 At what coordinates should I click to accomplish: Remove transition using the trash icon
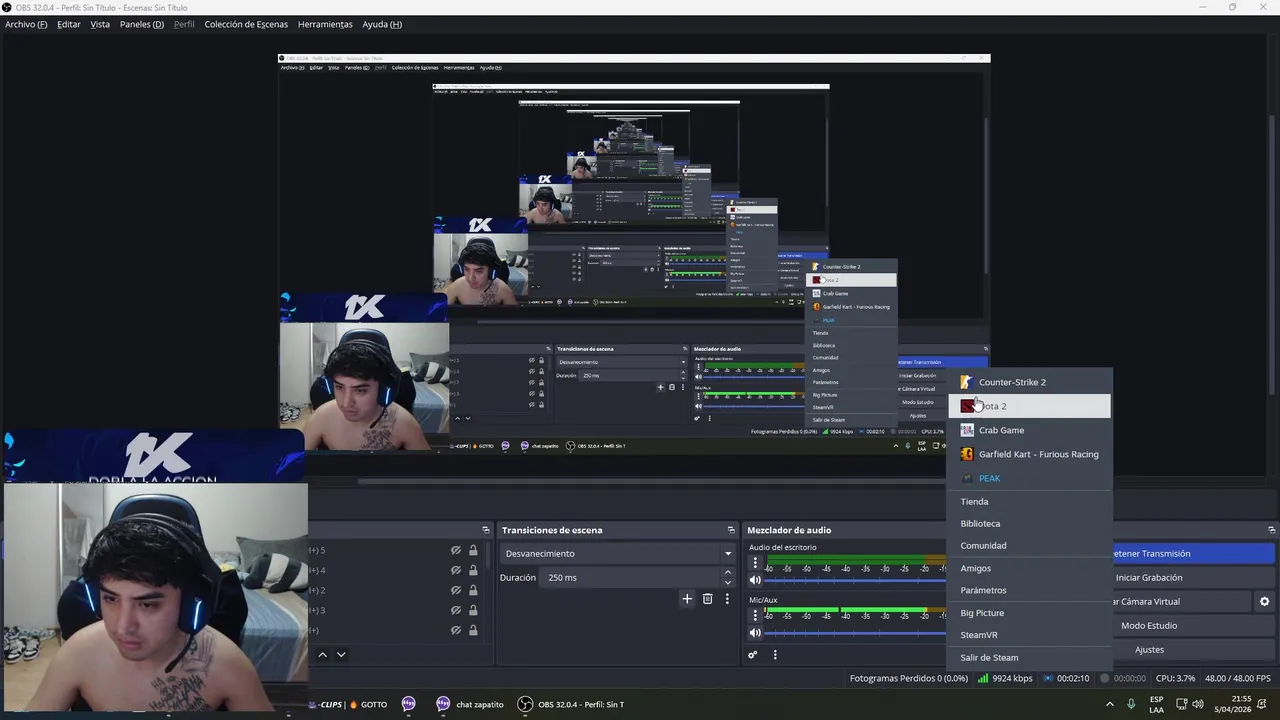tap(707, 598)
